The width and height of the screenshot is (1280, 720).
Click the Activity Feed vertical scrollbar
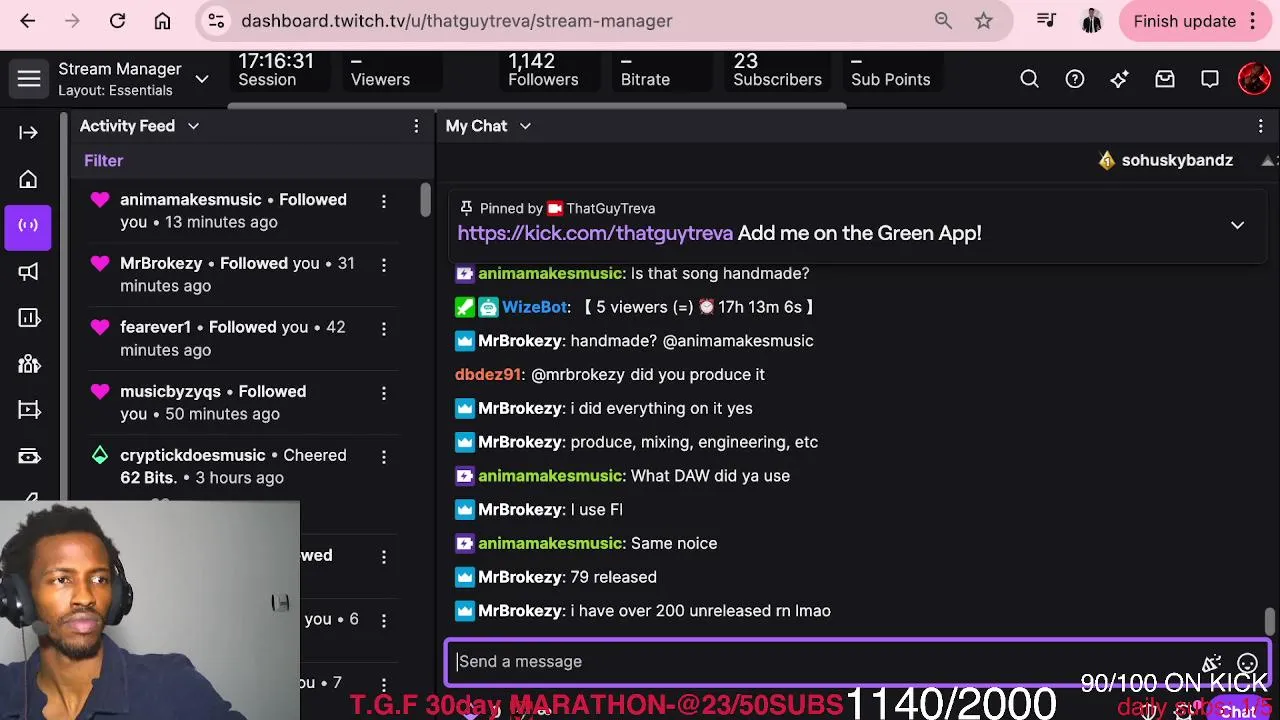pos(426,200)
